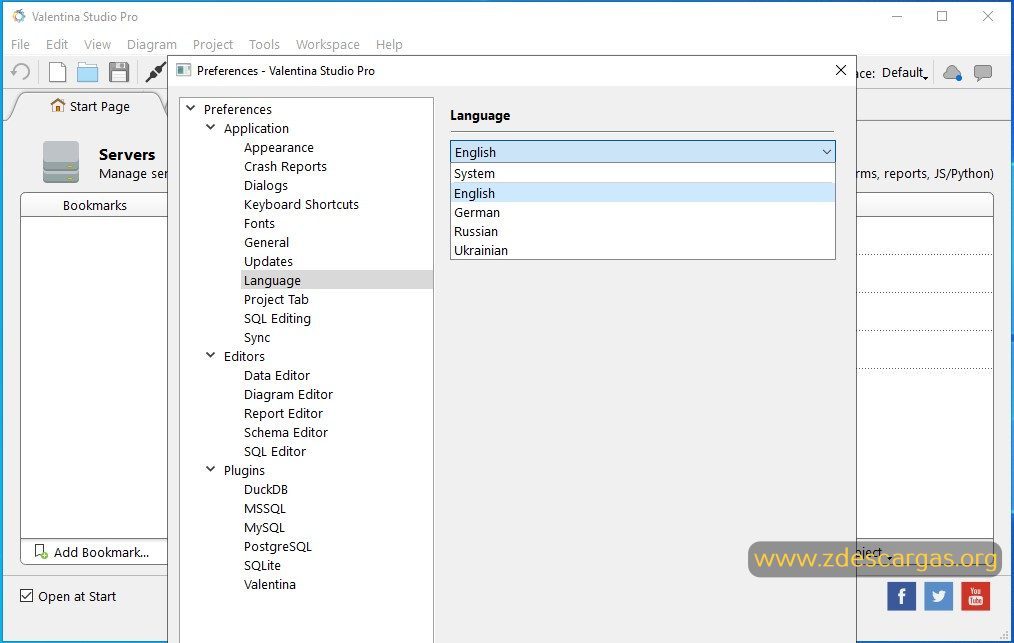
Task: Choose Ukrainian from language list
Action: [643, 250]
